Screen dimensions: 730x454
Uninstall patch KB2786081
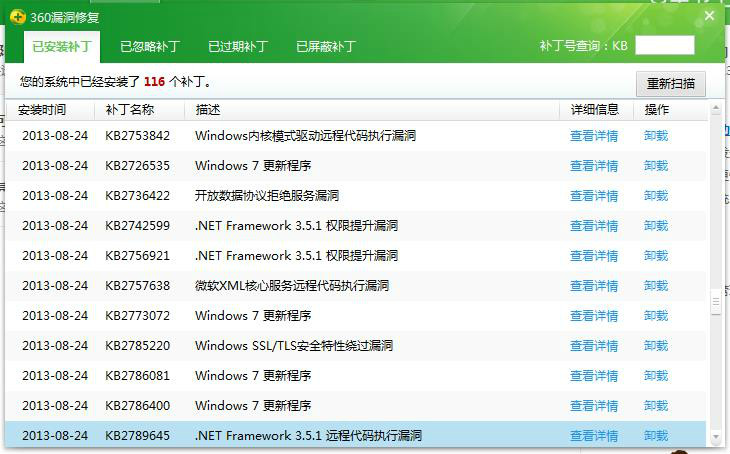(x=656, y=376)
